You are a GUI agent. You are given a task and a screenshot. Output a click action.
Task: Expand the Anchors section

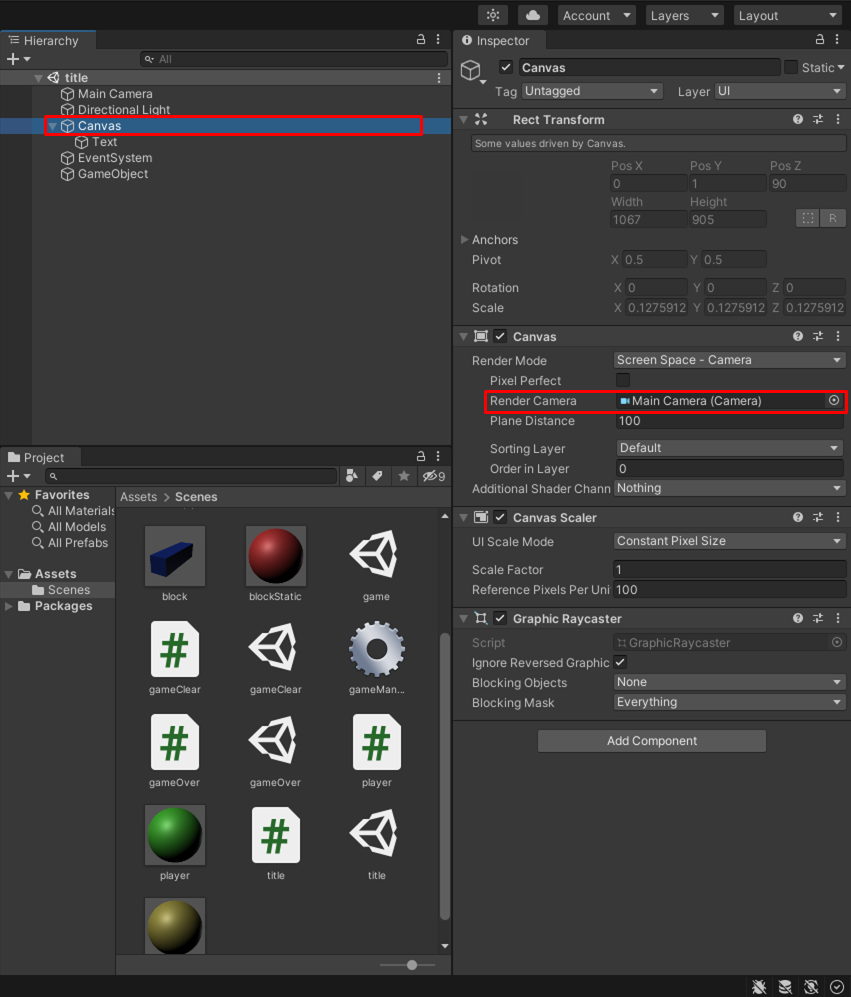pyautogui.click(x=464, y=240)
